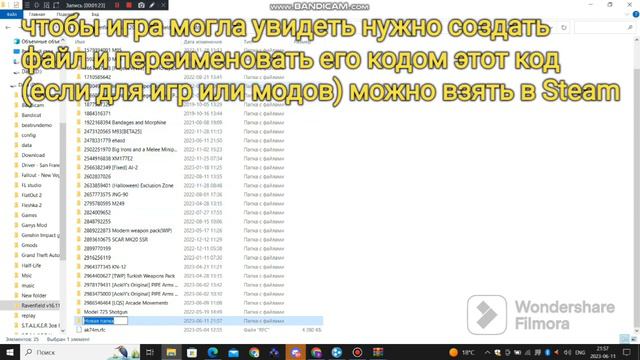Open data folder in navigation pane

[27, 145]
